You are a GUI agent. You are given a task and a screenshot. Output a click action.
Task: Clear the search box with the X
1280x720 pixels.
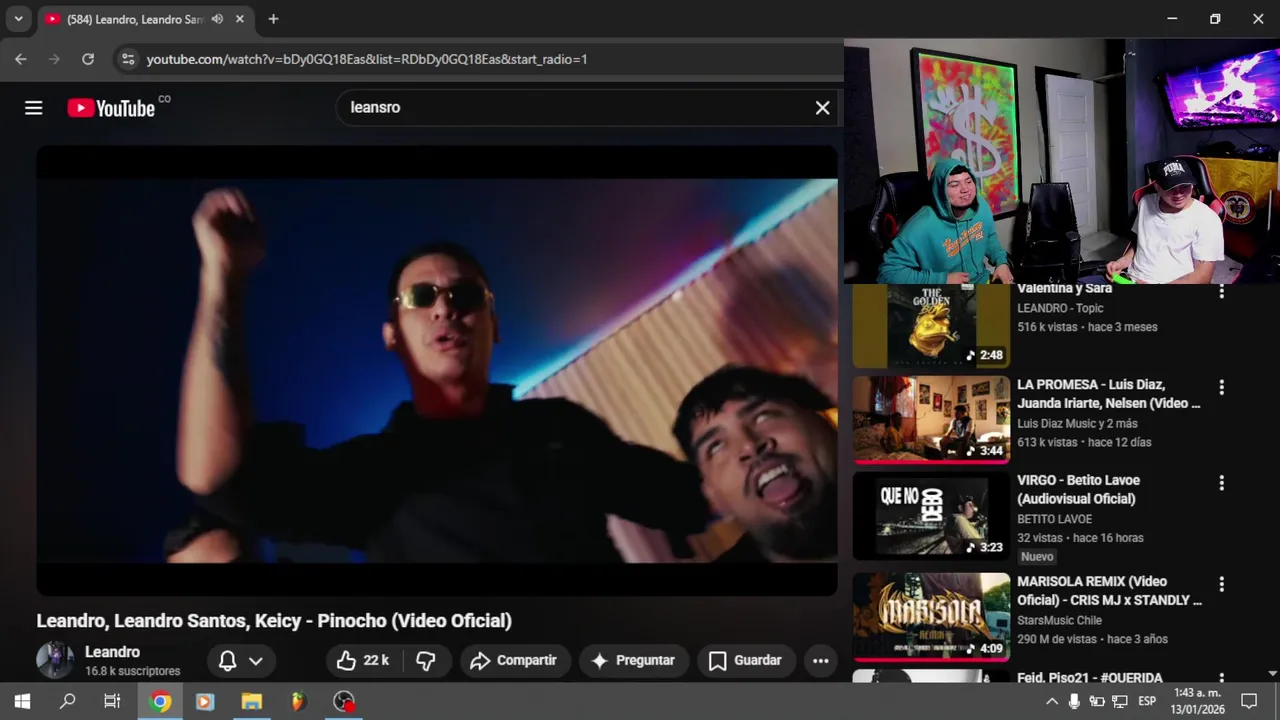822,108
